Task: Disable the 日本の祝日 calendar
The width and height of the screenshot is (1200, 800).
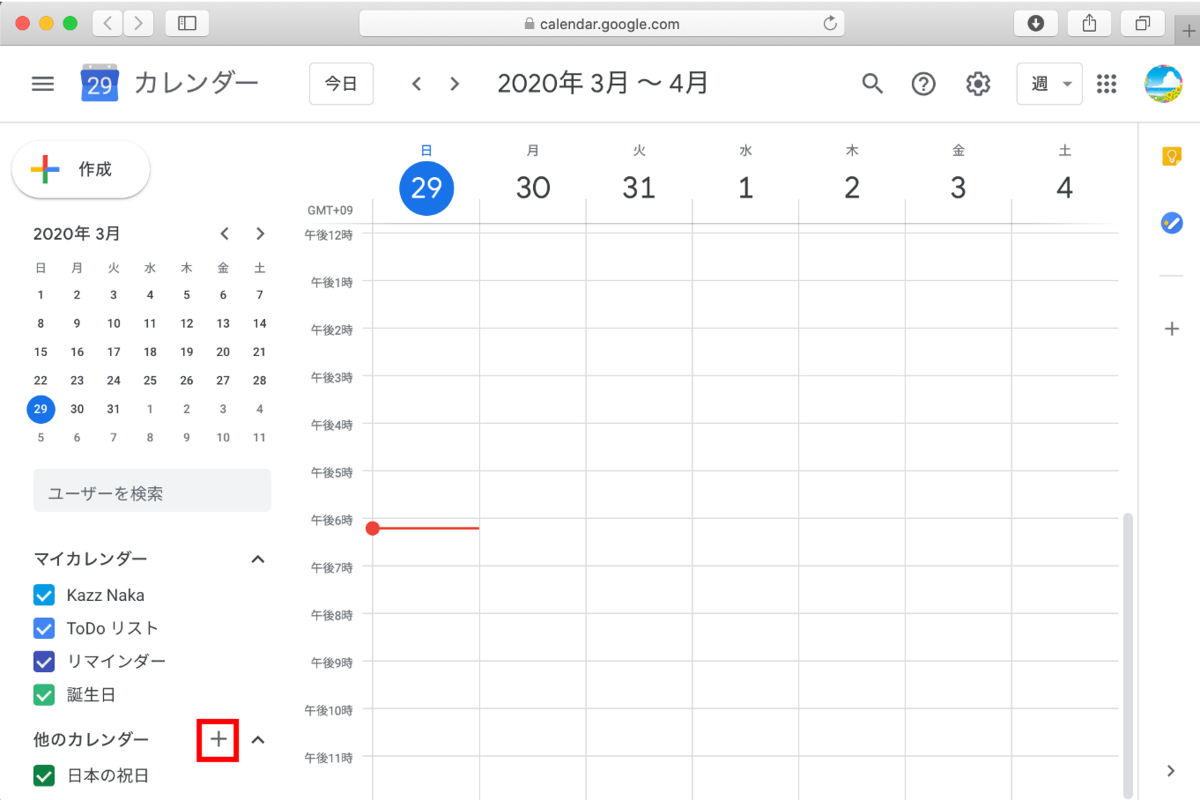Action: tap(43, 775)
